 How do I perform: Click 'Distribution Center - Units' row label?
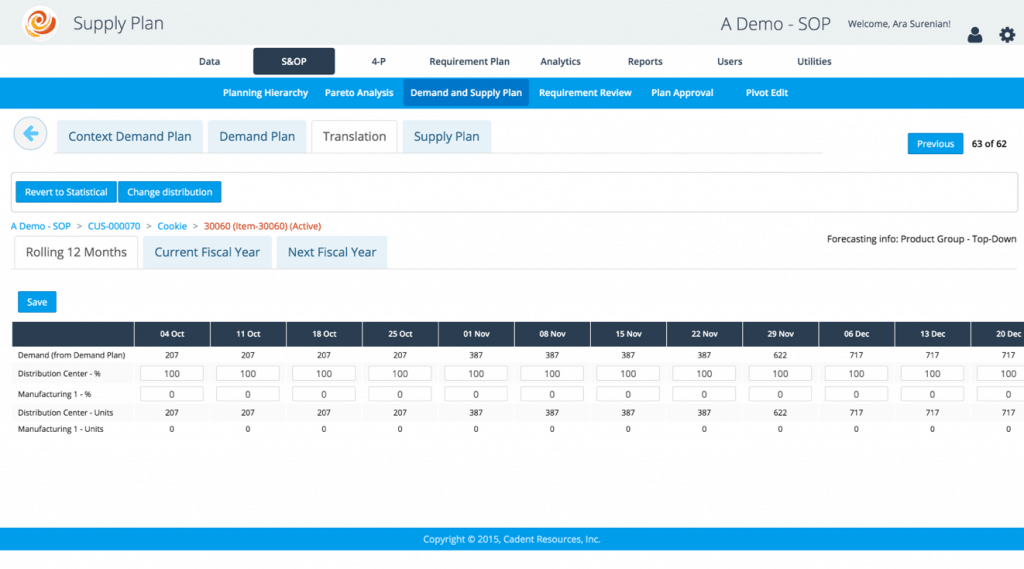coord(65,413)
